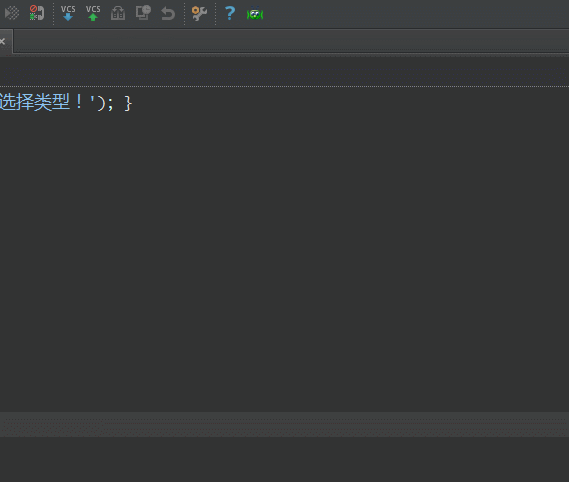The height and width of the screenshot is (482, 569).
Task: Close the current editor tab
Action: point(2,41)
